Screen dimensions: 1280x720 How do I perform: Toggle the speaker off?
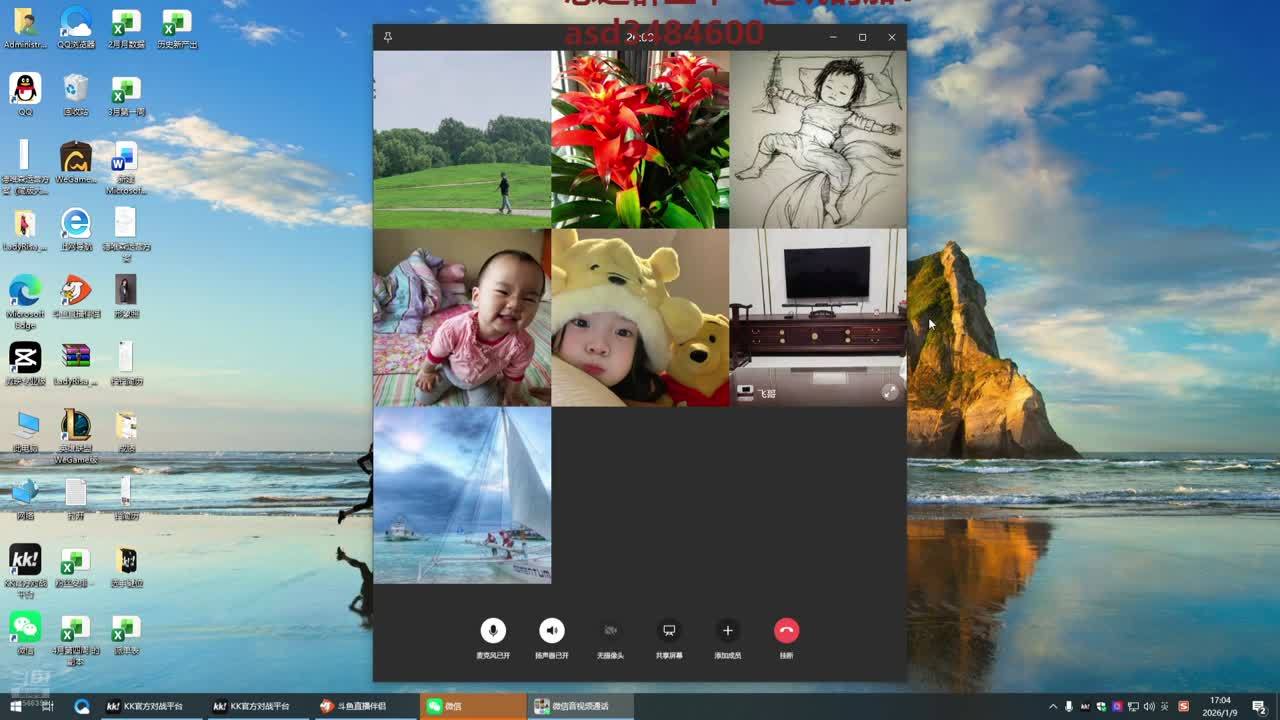coord(552,630)
